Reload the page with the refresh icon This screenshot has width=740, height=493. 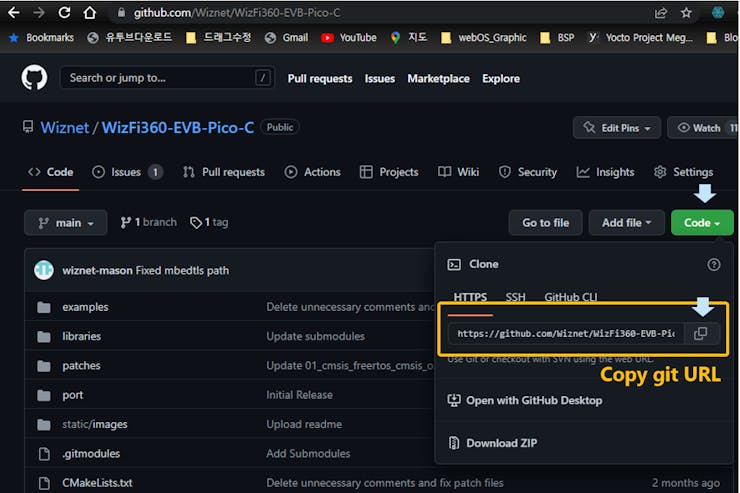pos(64,13)
